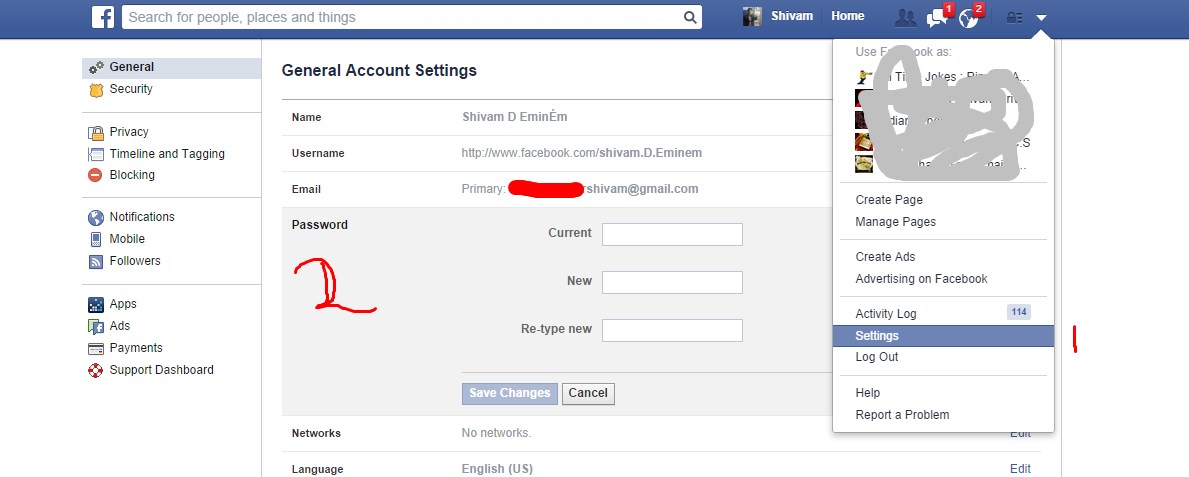Open Security settings section
The height and width of the screenshot is (477, 1189).
click(x=130, y=89)
